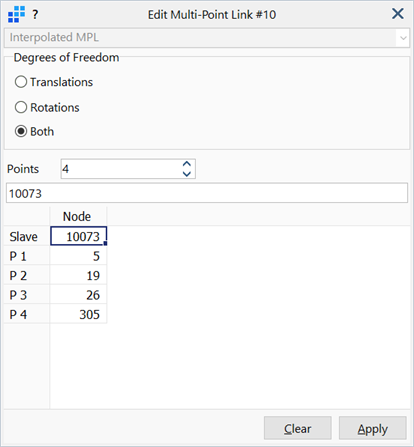Click the 10073 value entry text field
The image size is (414, 447).
pyautogui.click(x=207, y=193)
